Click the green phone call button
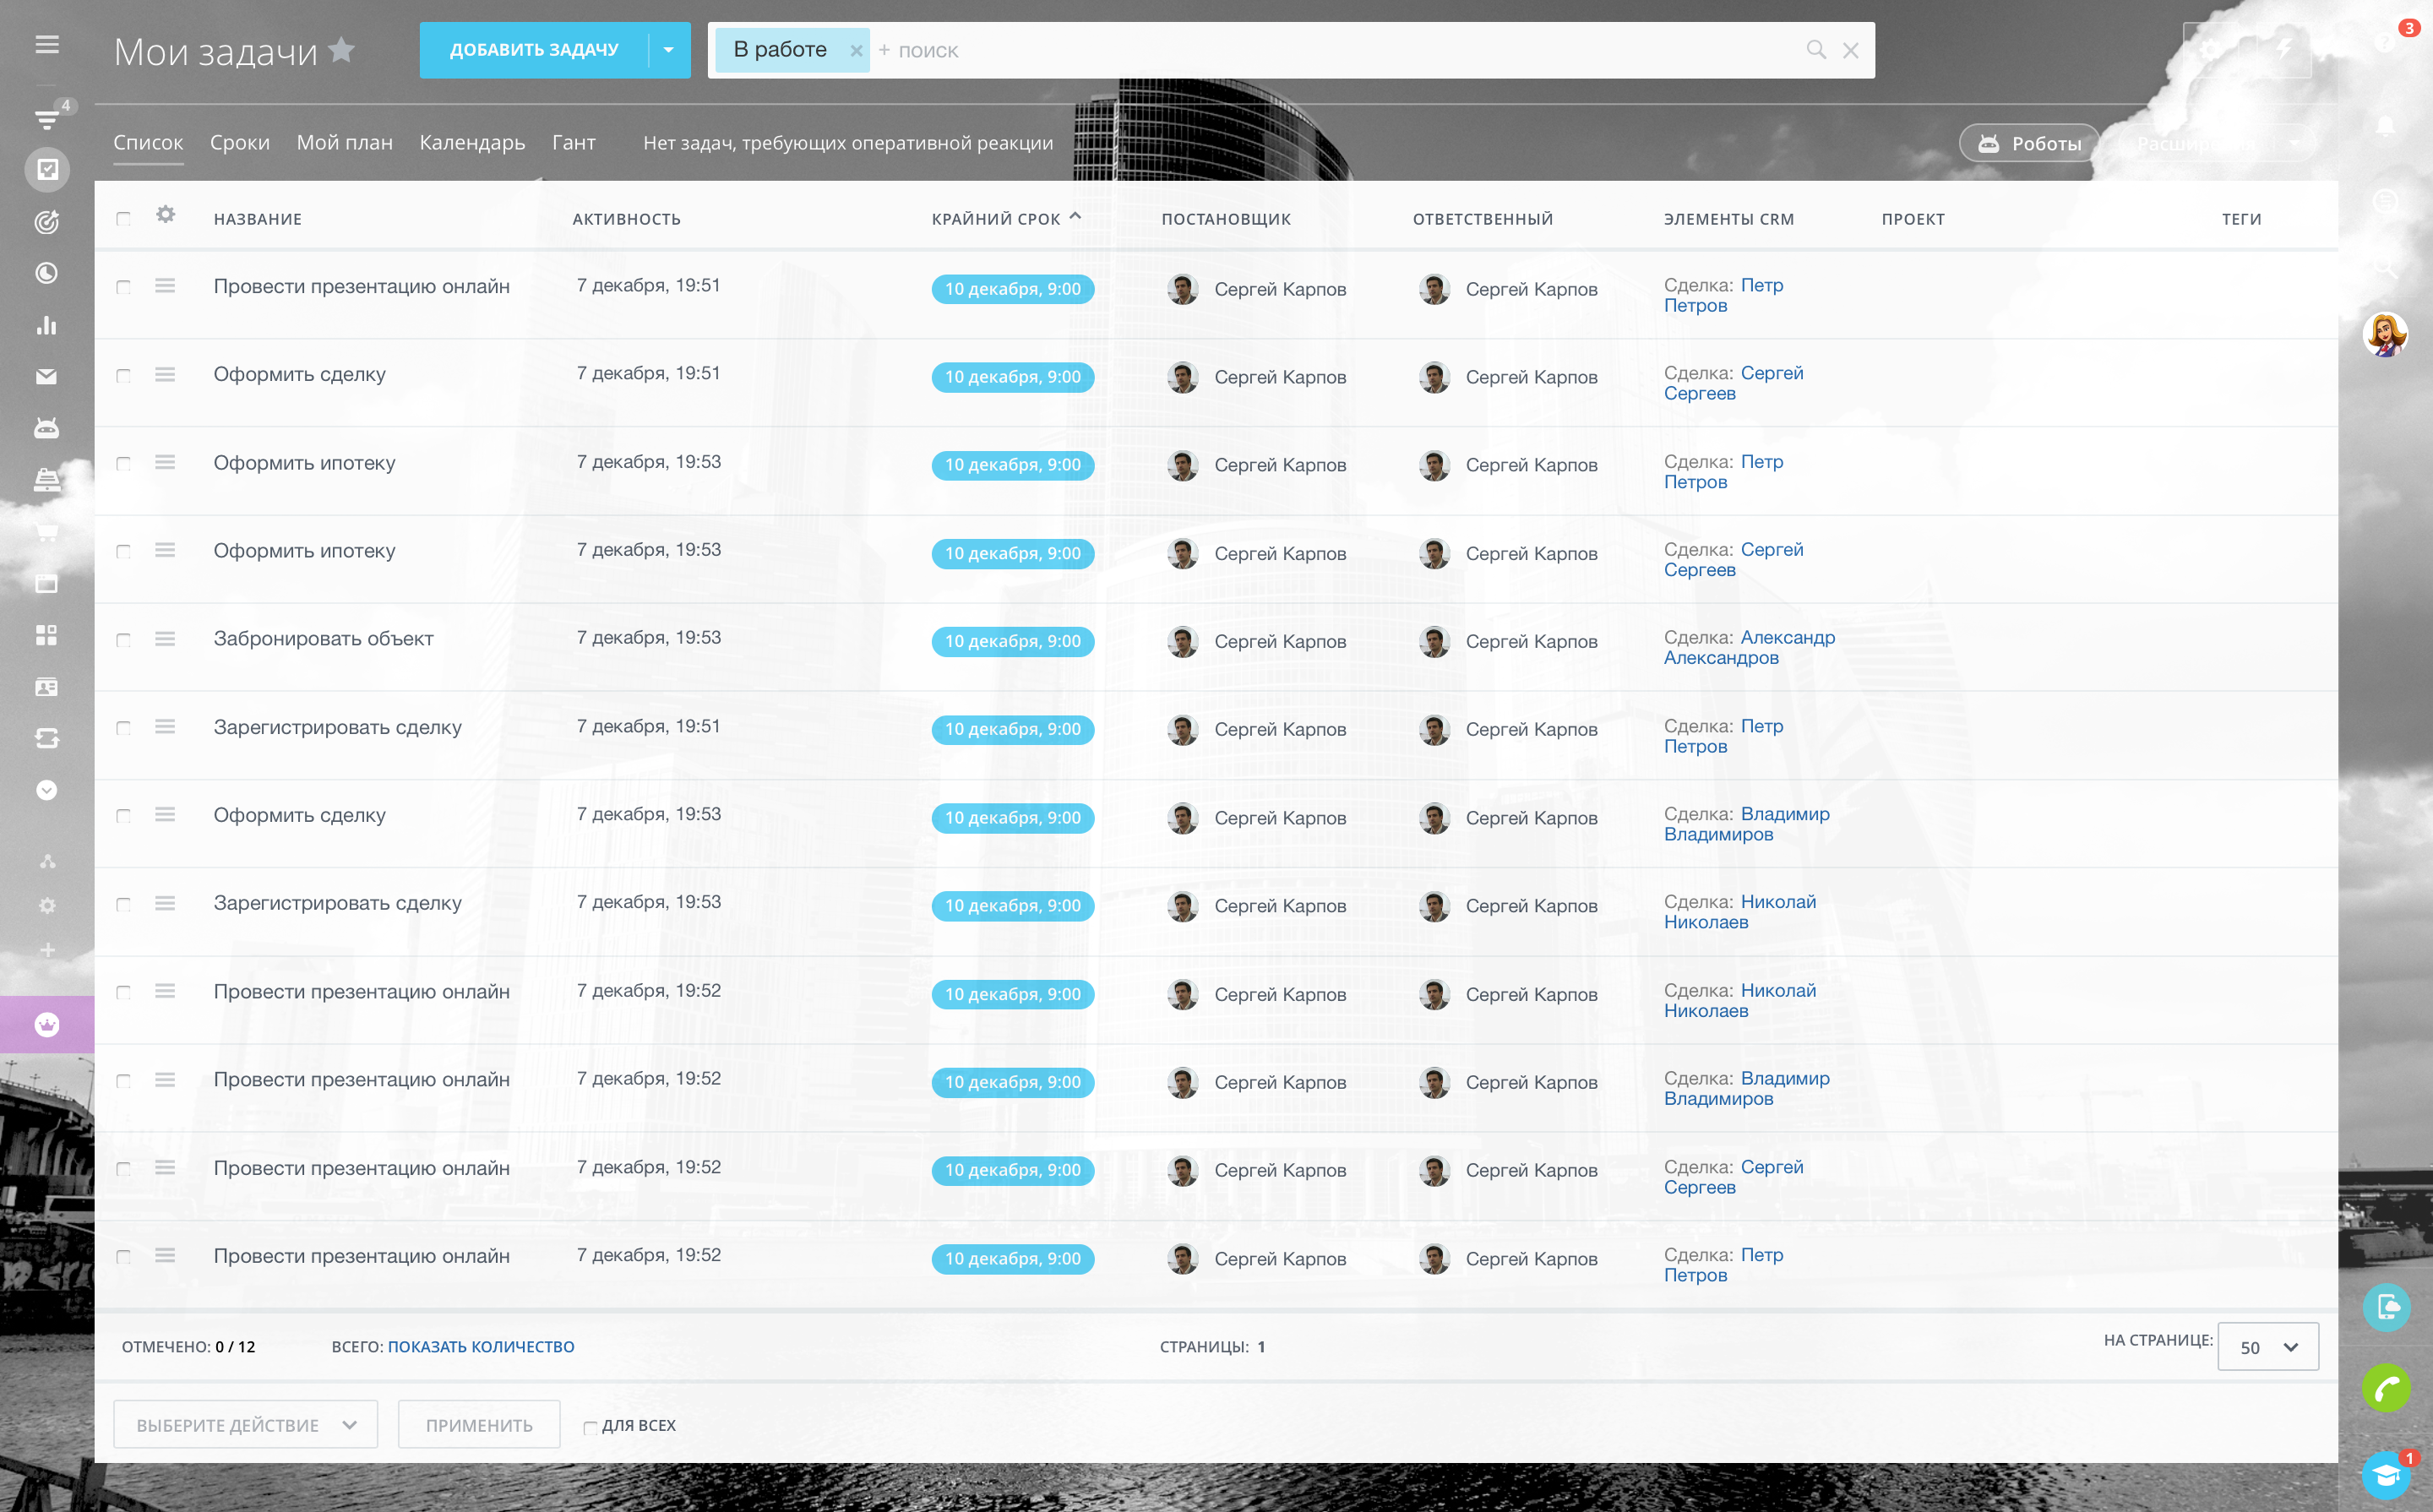This screenshot has height=1512, width=2433. tap(2386, 1389)
